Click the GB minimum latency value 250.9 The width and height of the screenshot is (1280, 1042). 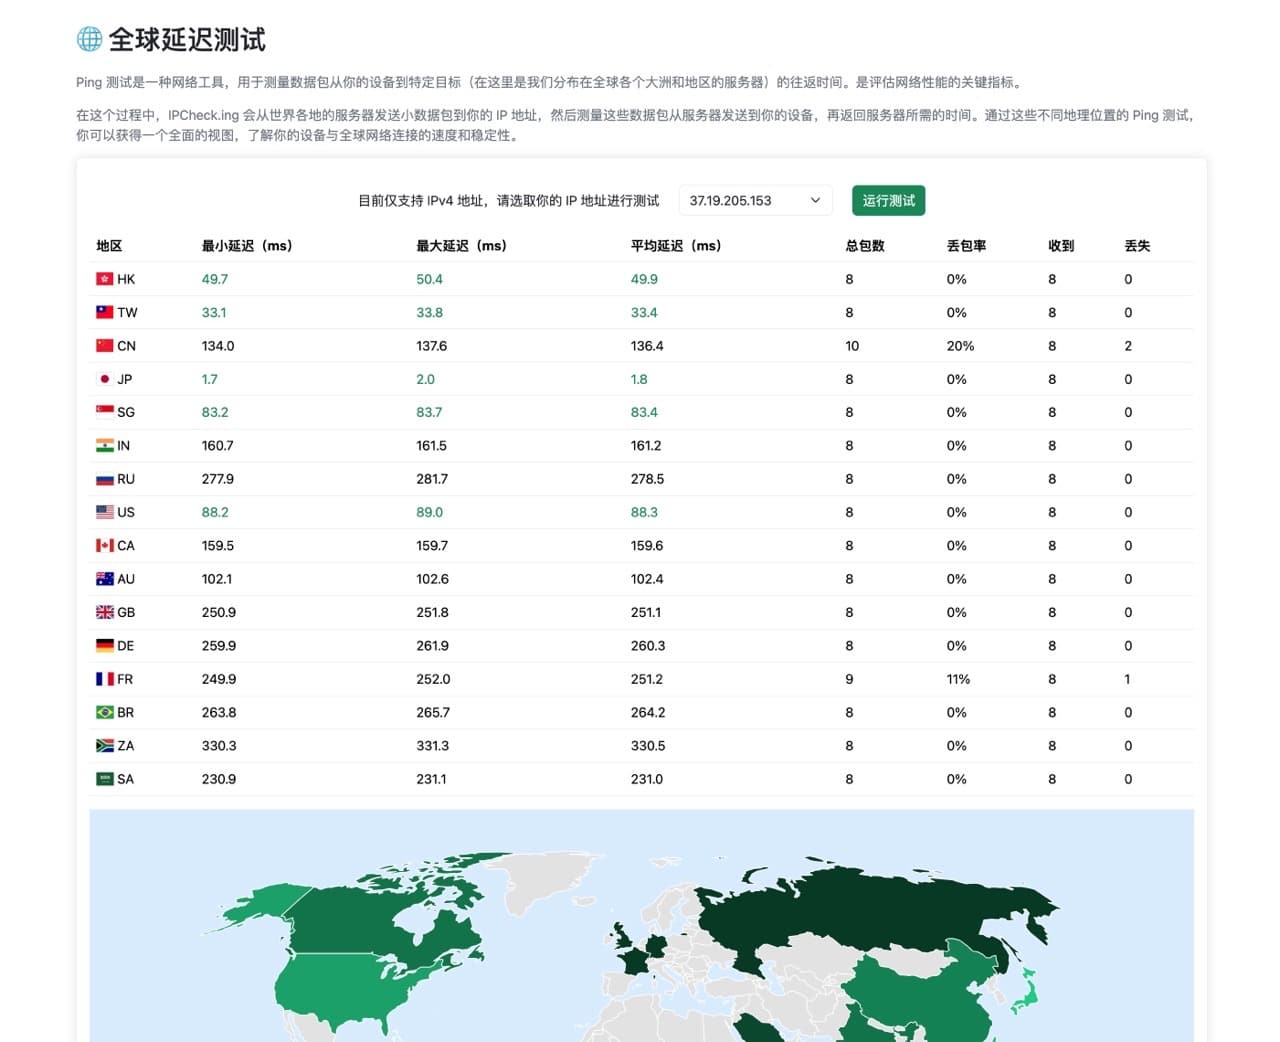pyautogui.click(x=219, y=612)
